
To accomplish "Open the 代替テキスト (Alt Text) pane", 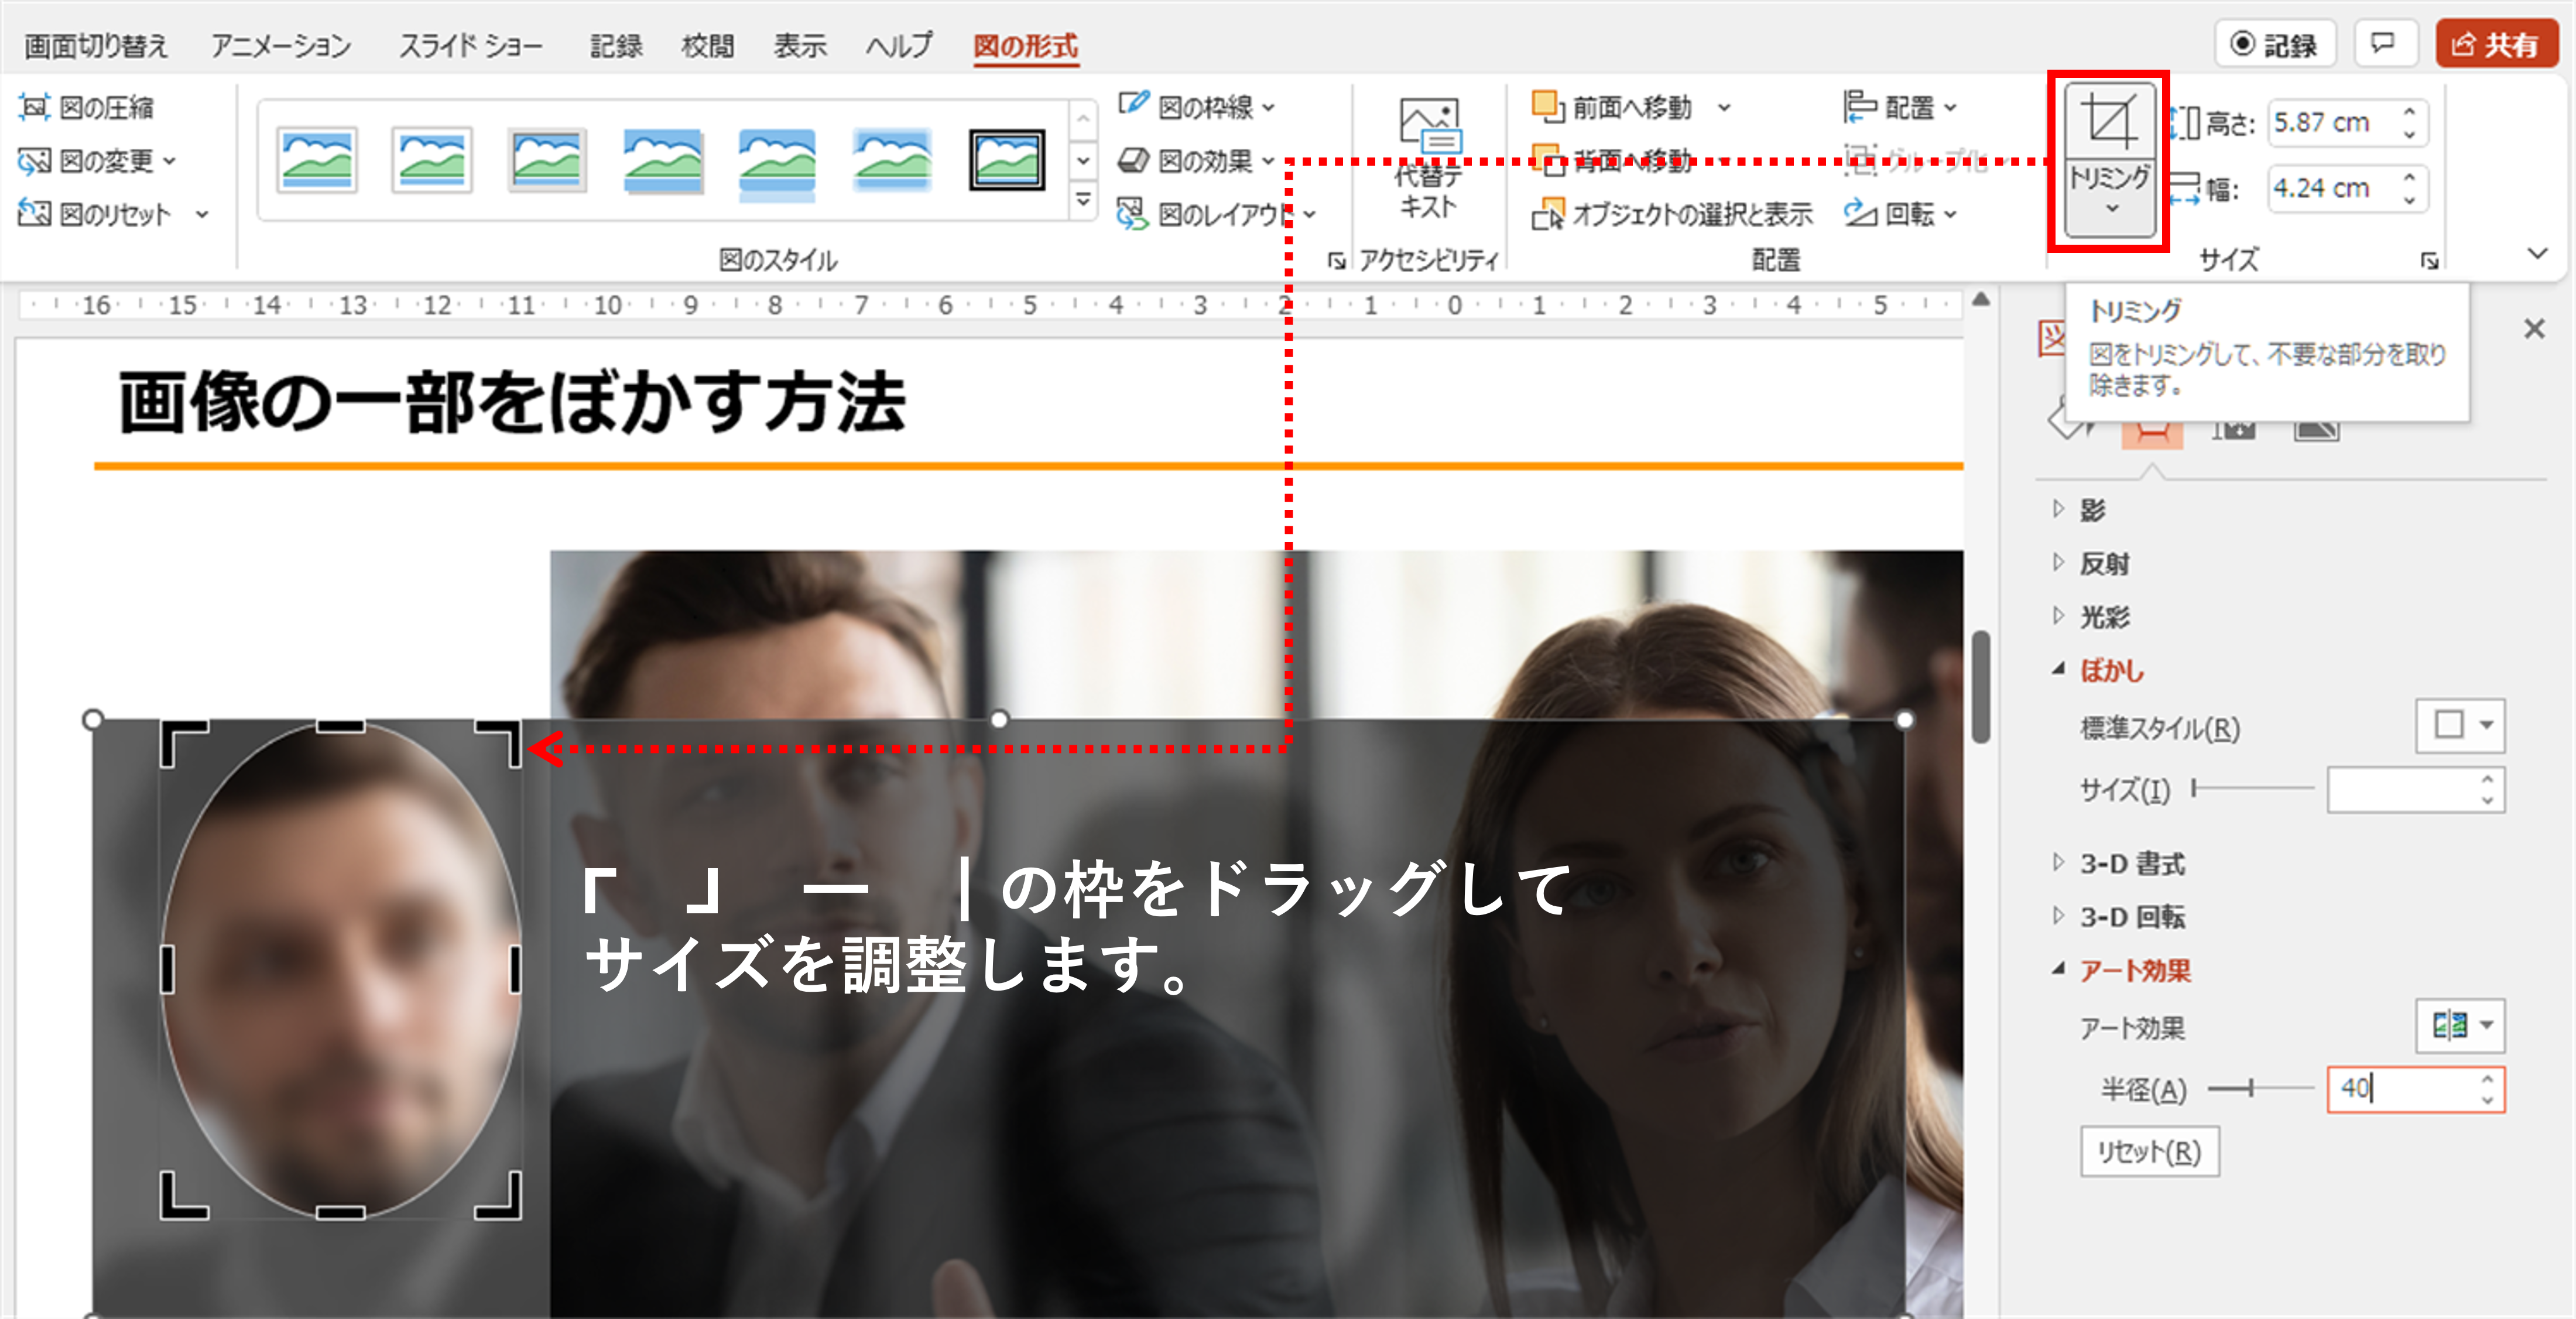I will tap(1428, 160).
